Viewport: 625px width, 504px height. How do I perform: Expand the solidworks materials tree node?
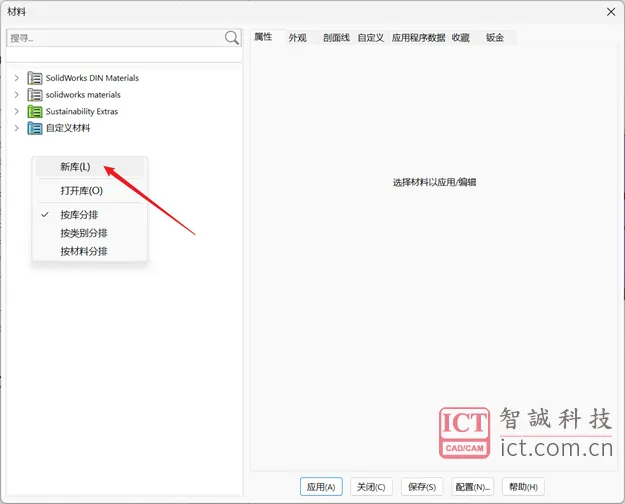coord(17,95)
